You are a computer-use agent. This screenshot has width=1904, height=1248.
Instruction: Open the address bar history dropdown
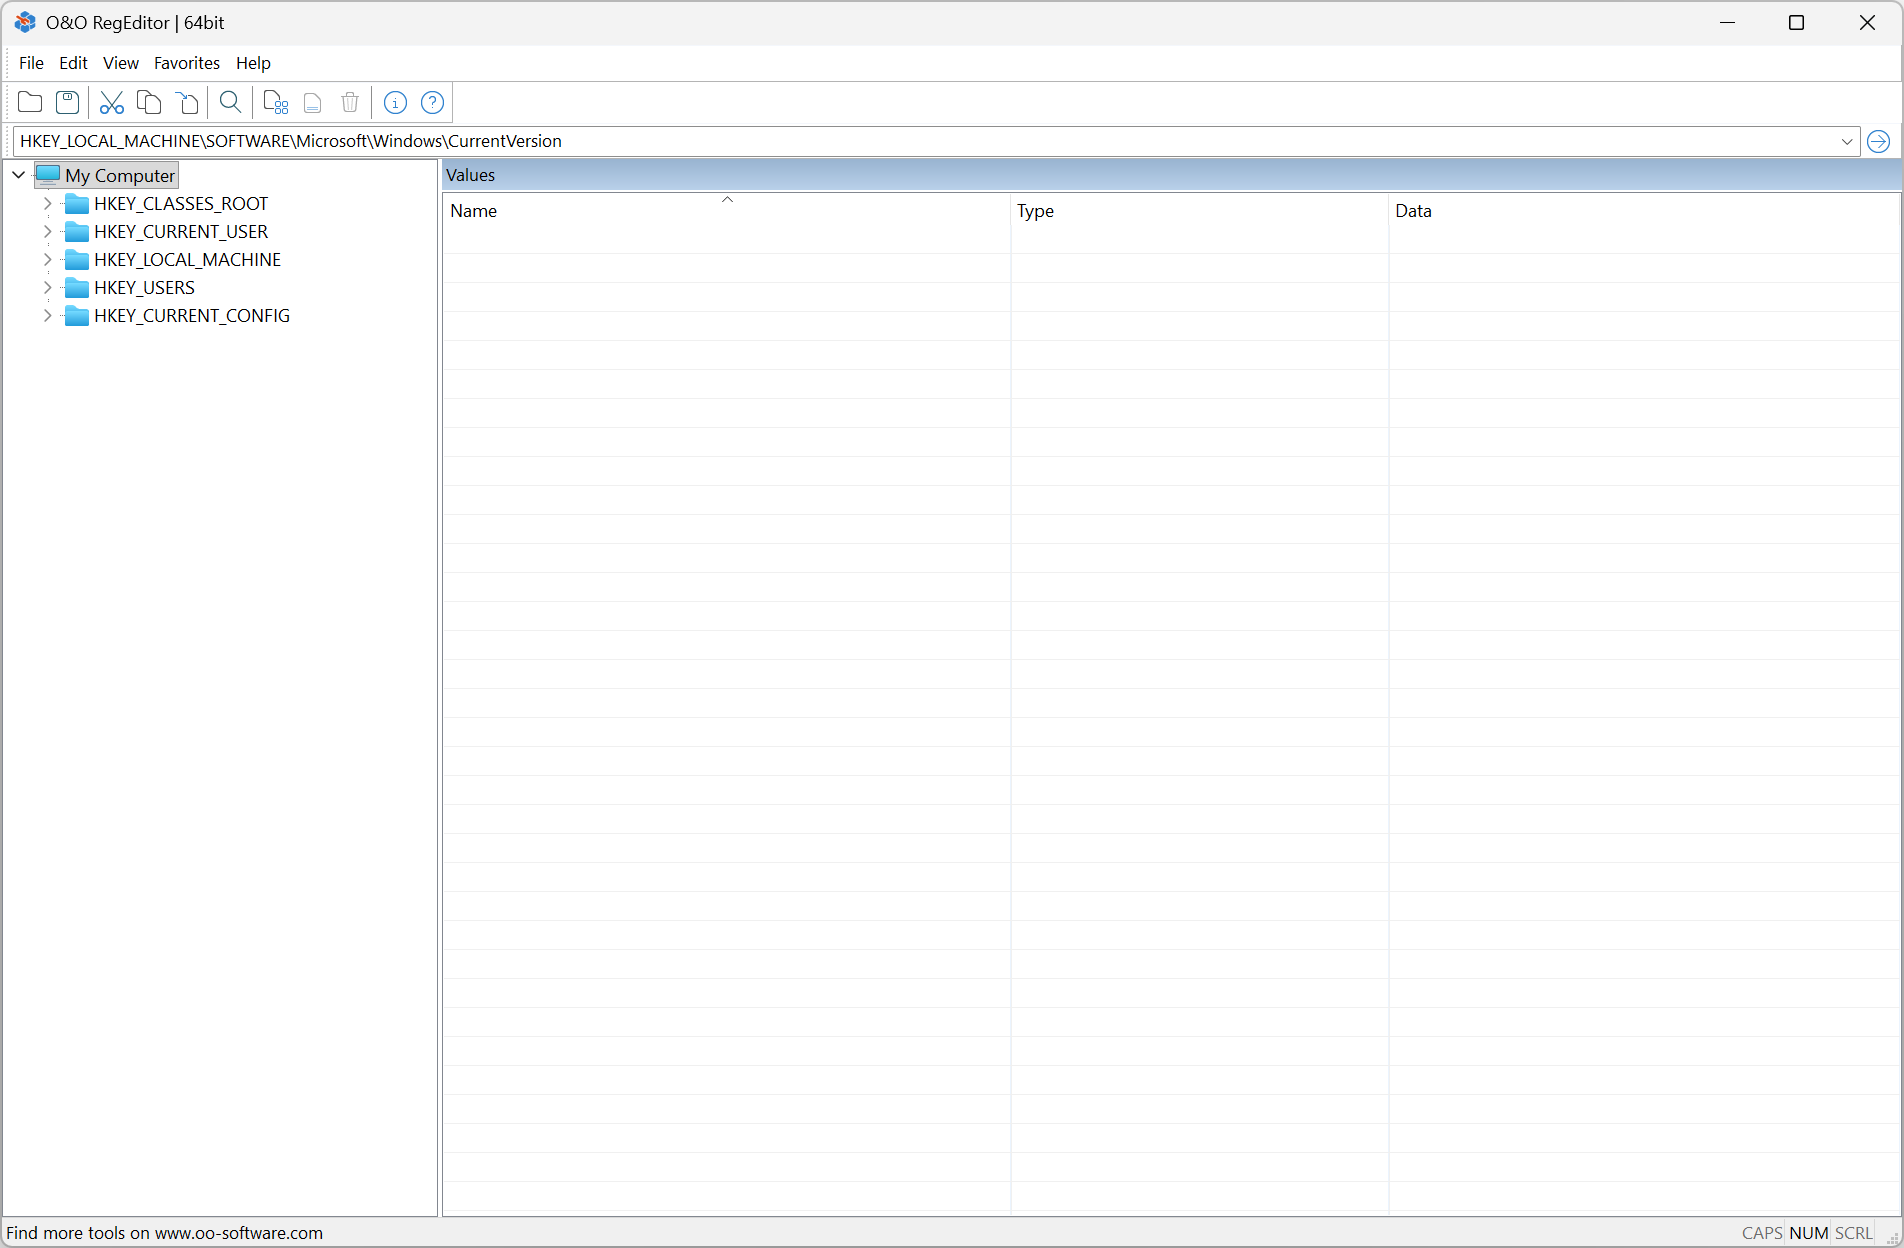click(1846, 141)
